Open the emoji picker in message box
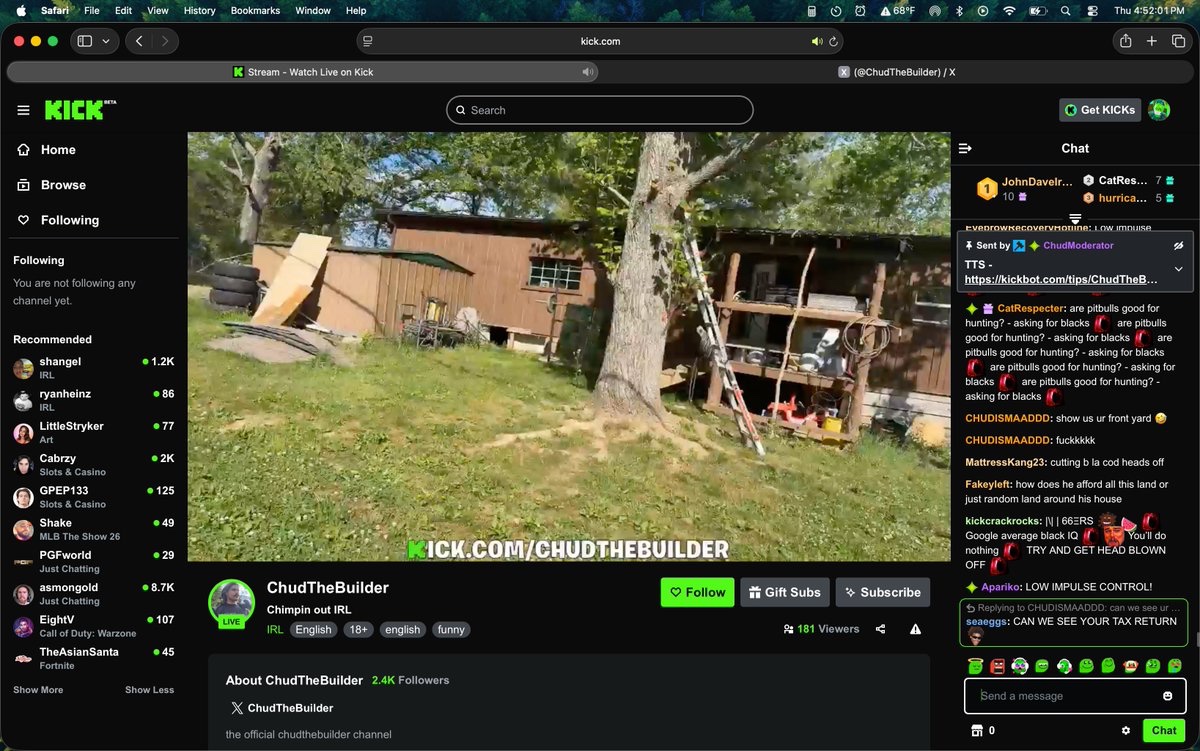This screenshot has width=1200, height=751. tap(1167, 696)
